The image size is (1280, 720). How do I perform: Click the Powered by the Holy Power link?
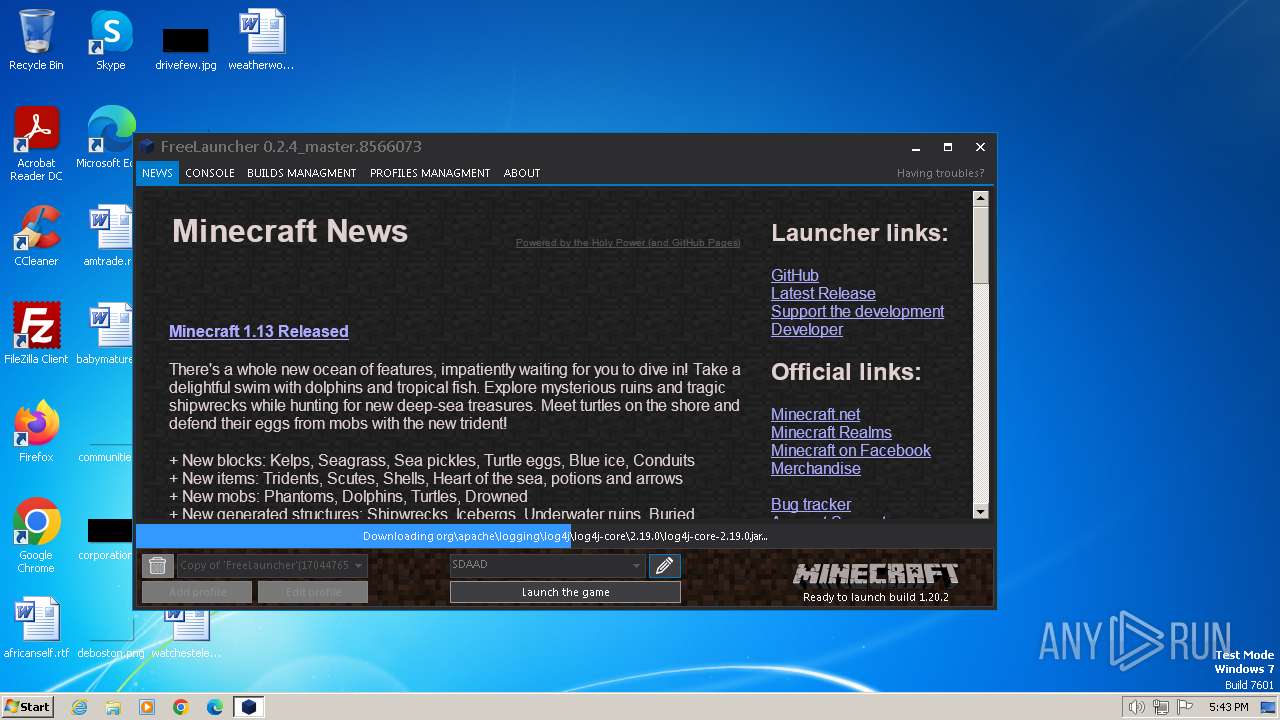[x=628, y=243]
